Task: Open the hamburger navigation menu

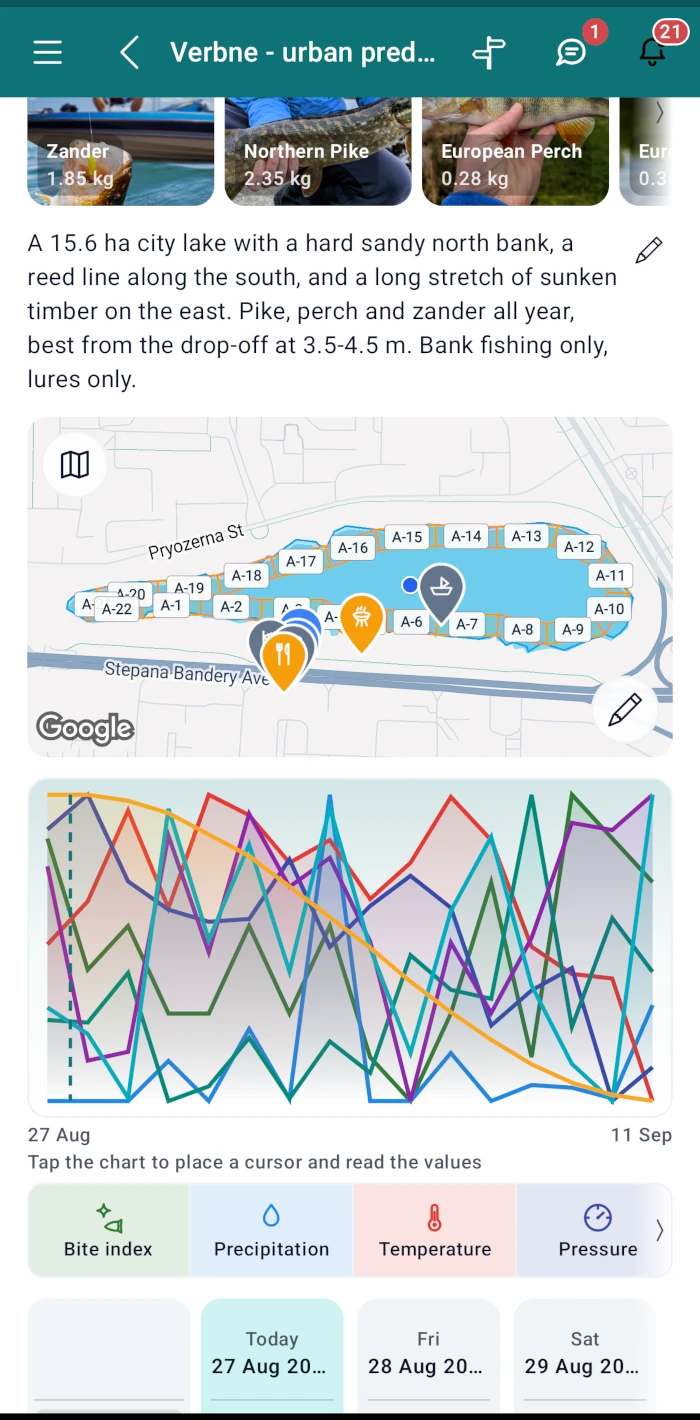Action: [48, 52]
